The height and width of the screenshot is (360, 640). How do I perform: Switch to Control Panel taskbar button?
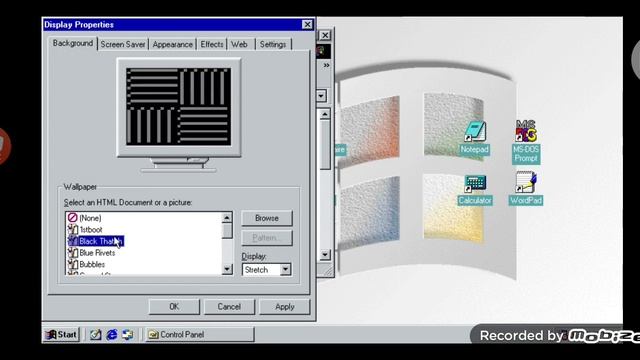coord(200,335)
